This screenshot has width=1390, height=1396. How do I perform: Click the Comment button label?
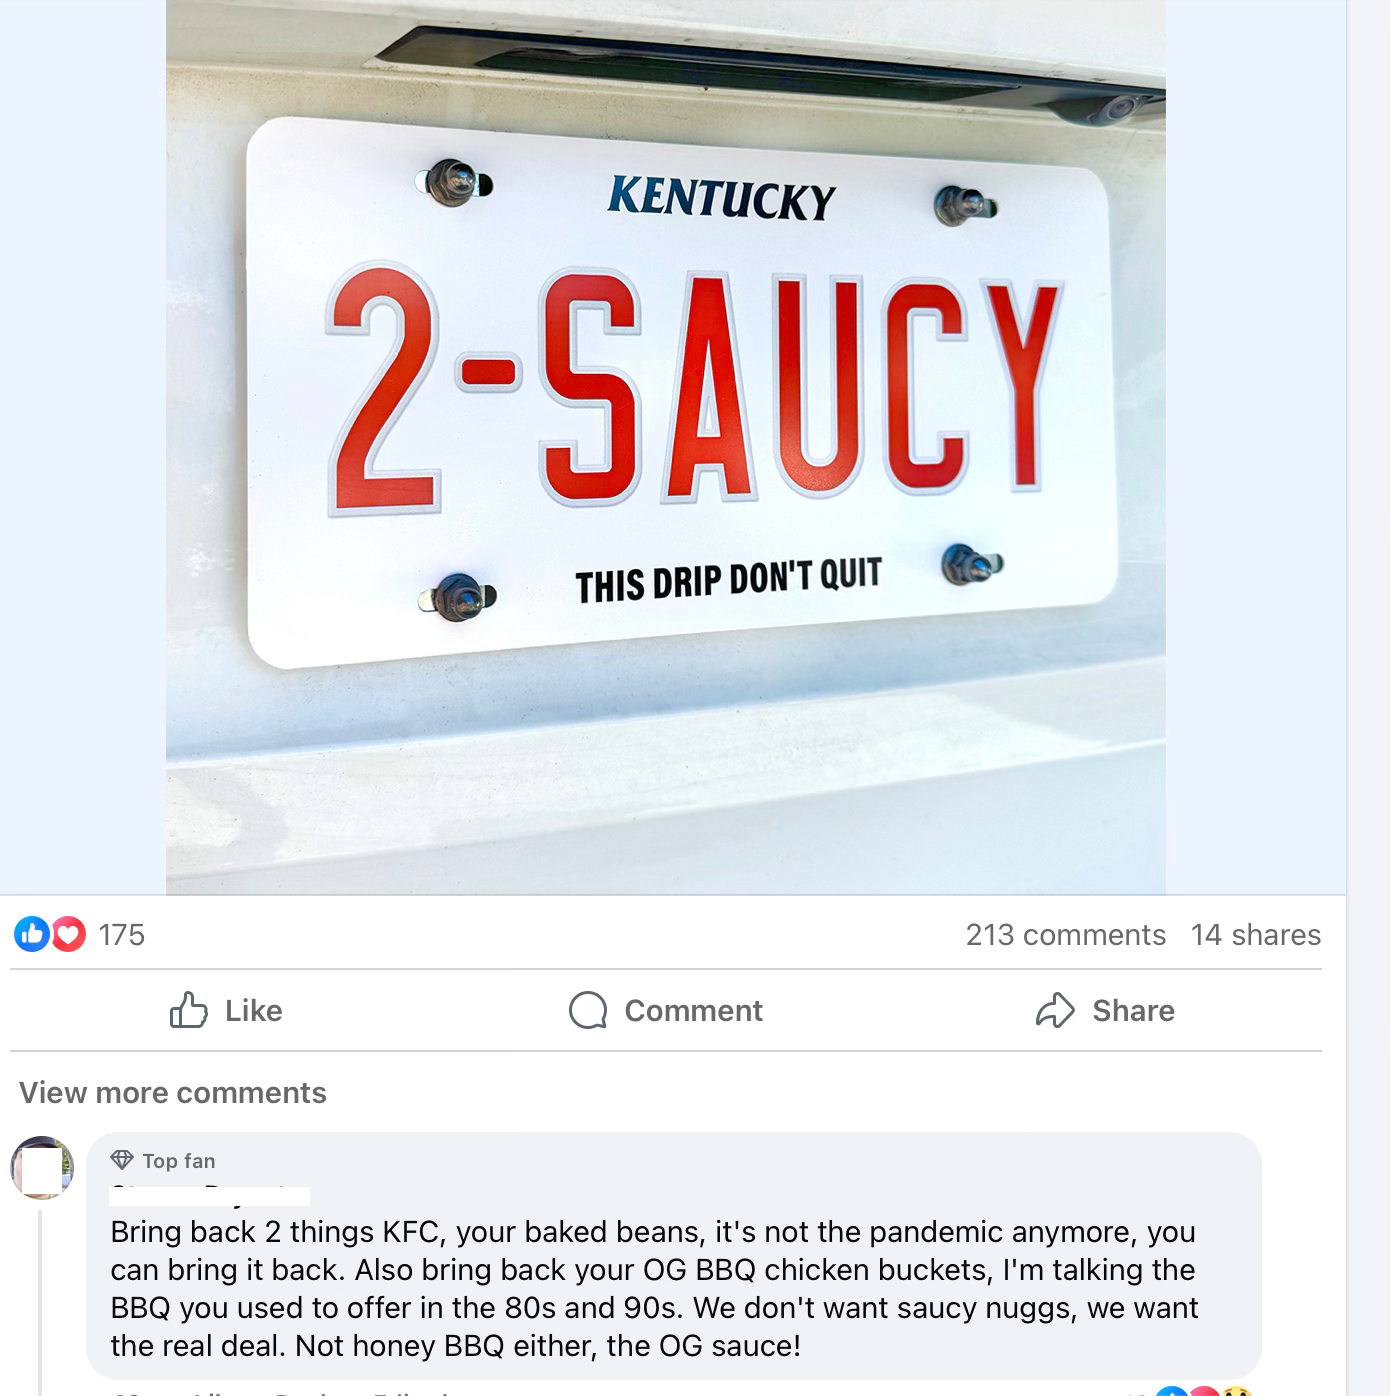[693, 1010]
